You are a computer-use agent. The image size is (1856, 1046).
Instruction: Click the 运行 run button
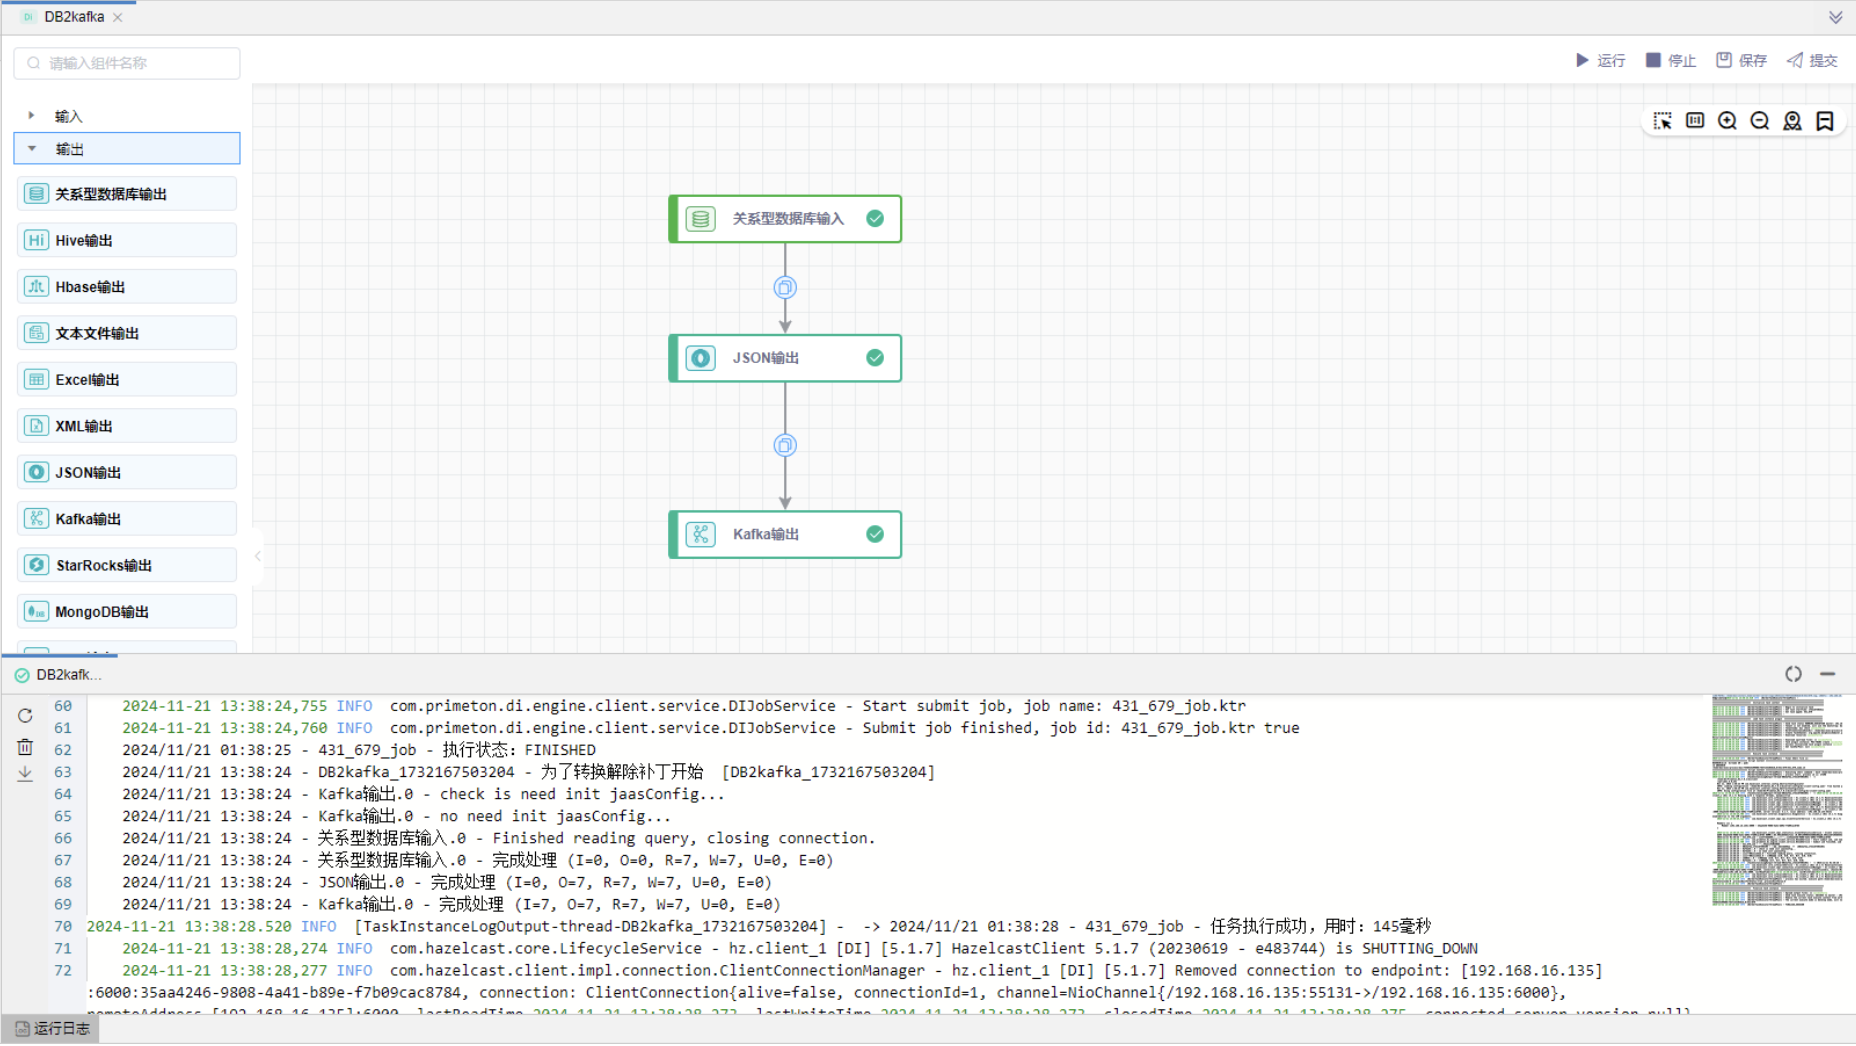point(1600,61)
